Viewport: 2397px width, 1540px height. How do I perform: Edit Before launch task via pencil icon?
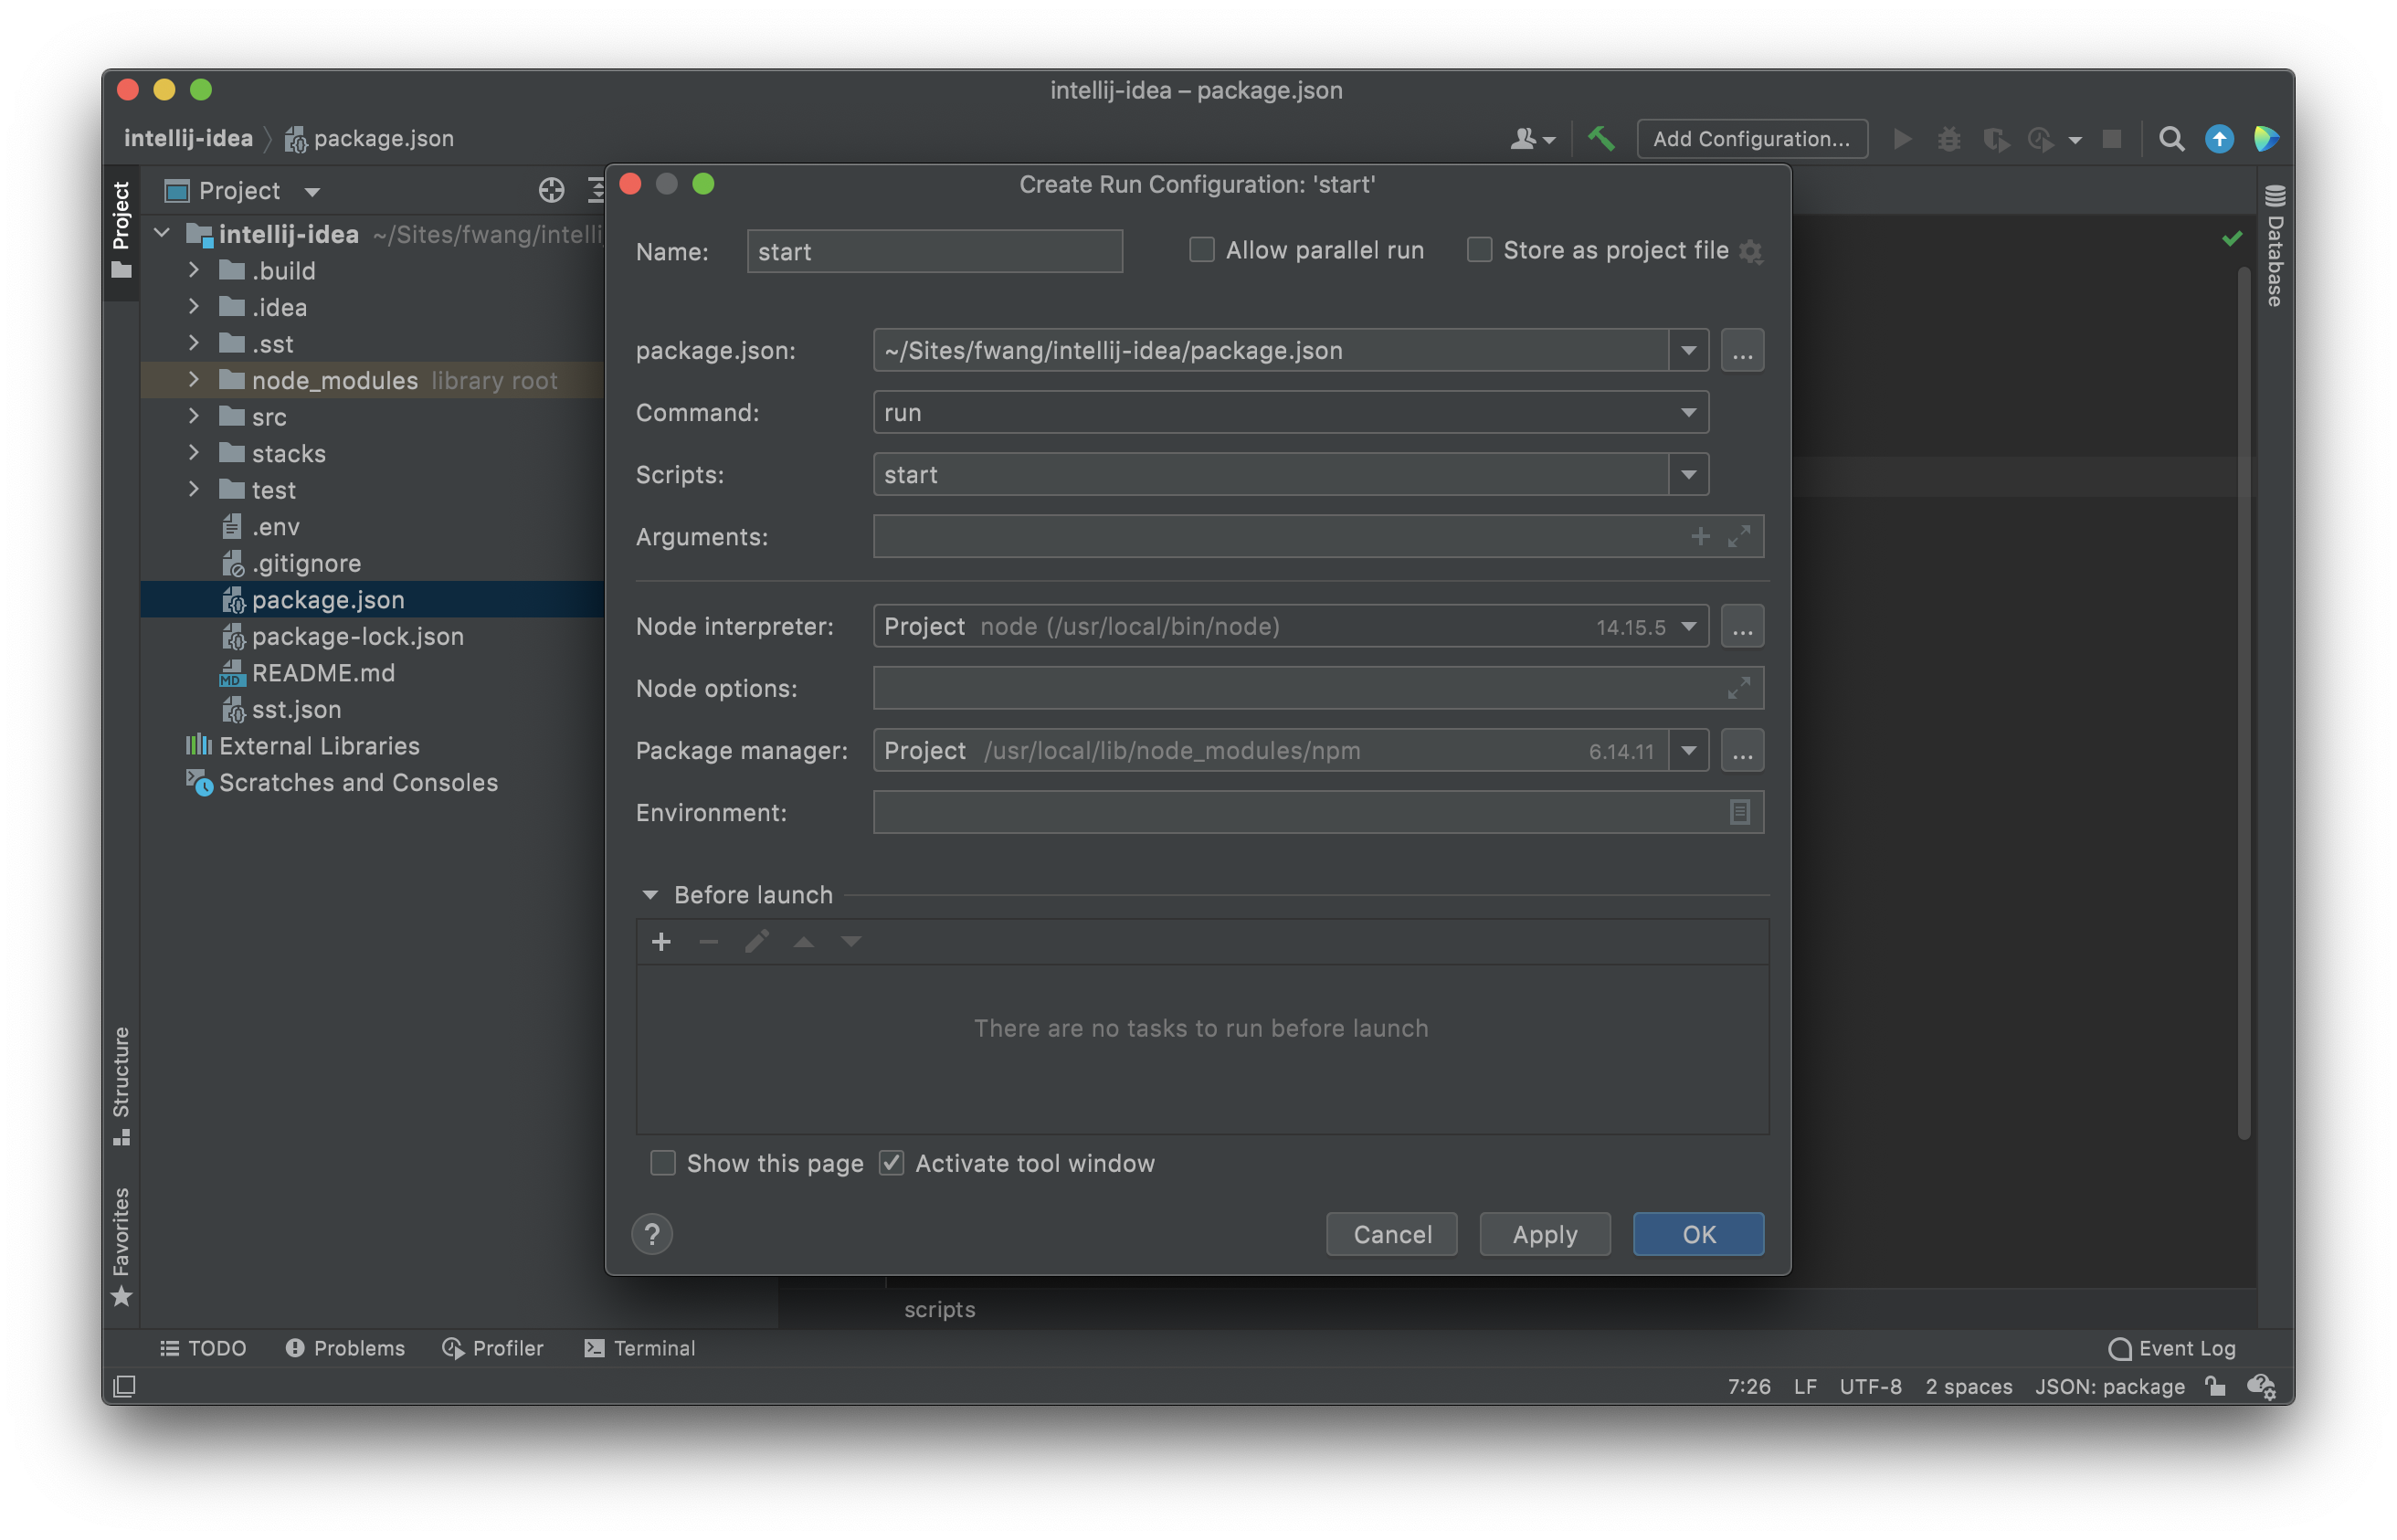tap(756, 941)
